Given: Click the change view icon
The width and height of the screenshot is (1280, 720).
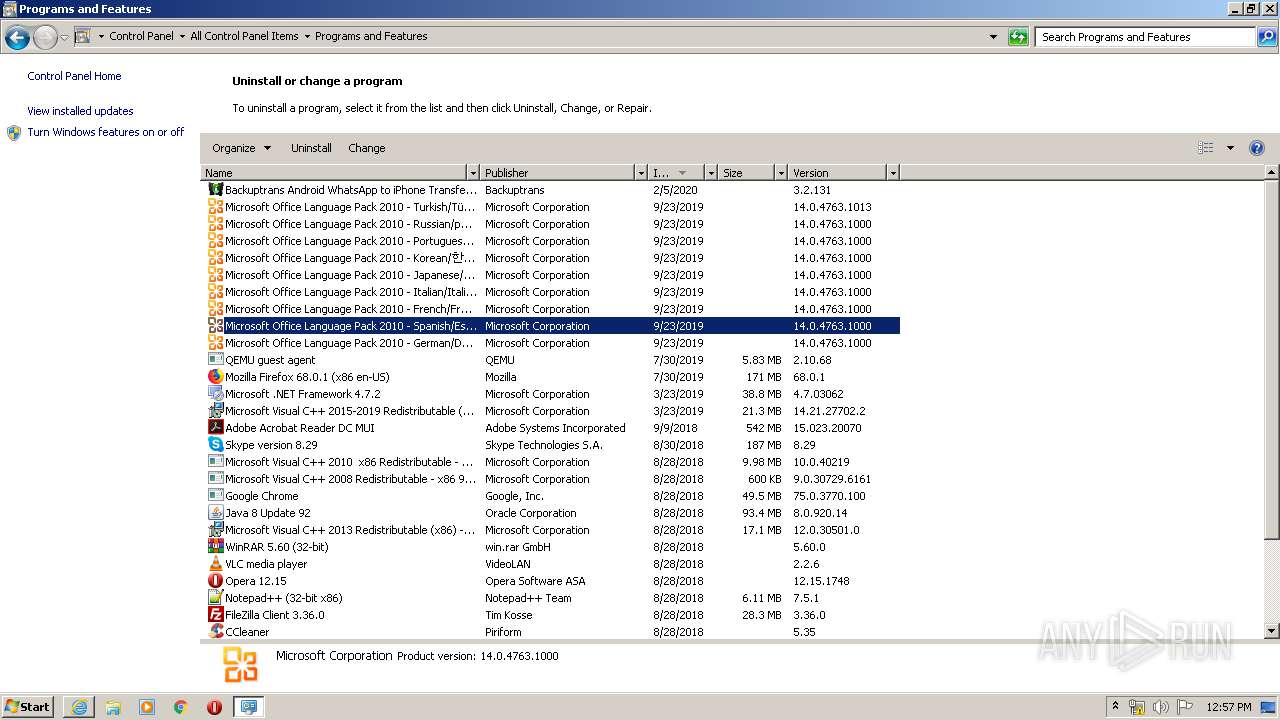Looking at the screenshot, I should (x=1206, y=148).
